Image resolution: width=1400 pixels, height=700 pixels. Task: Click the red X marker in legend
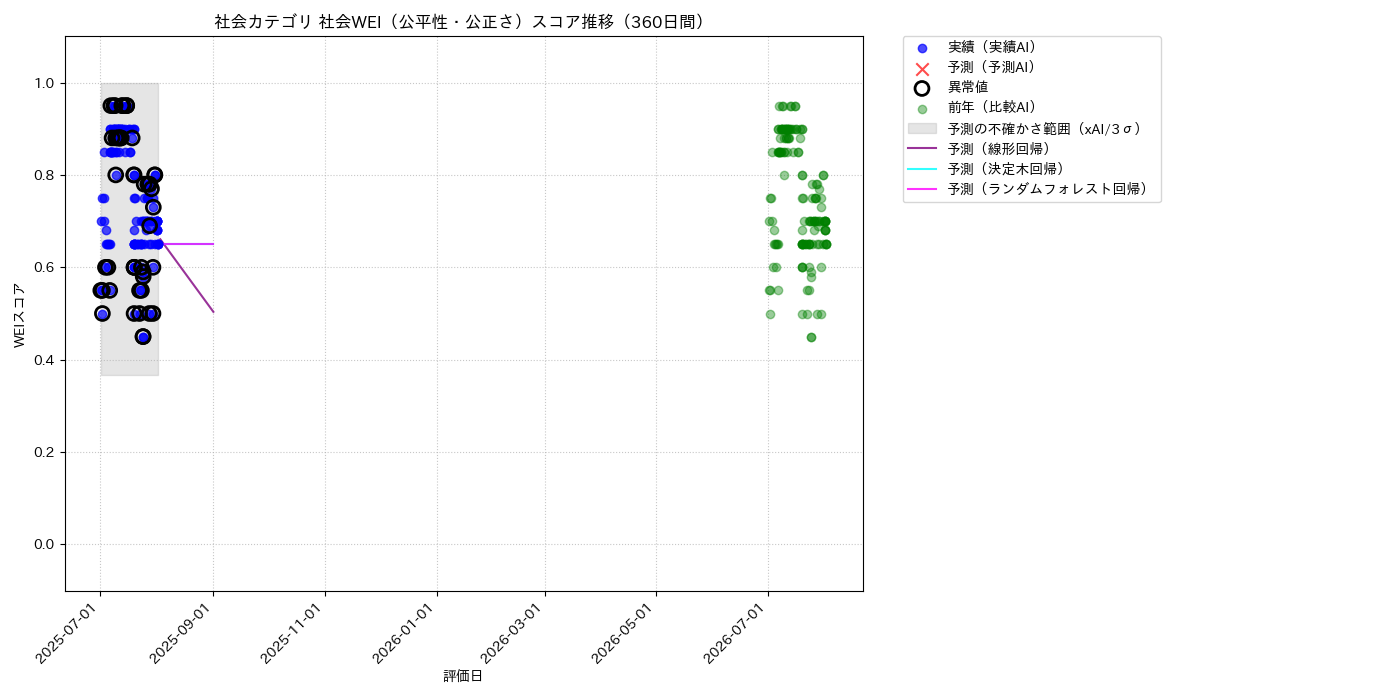click(x=922, y=68)
